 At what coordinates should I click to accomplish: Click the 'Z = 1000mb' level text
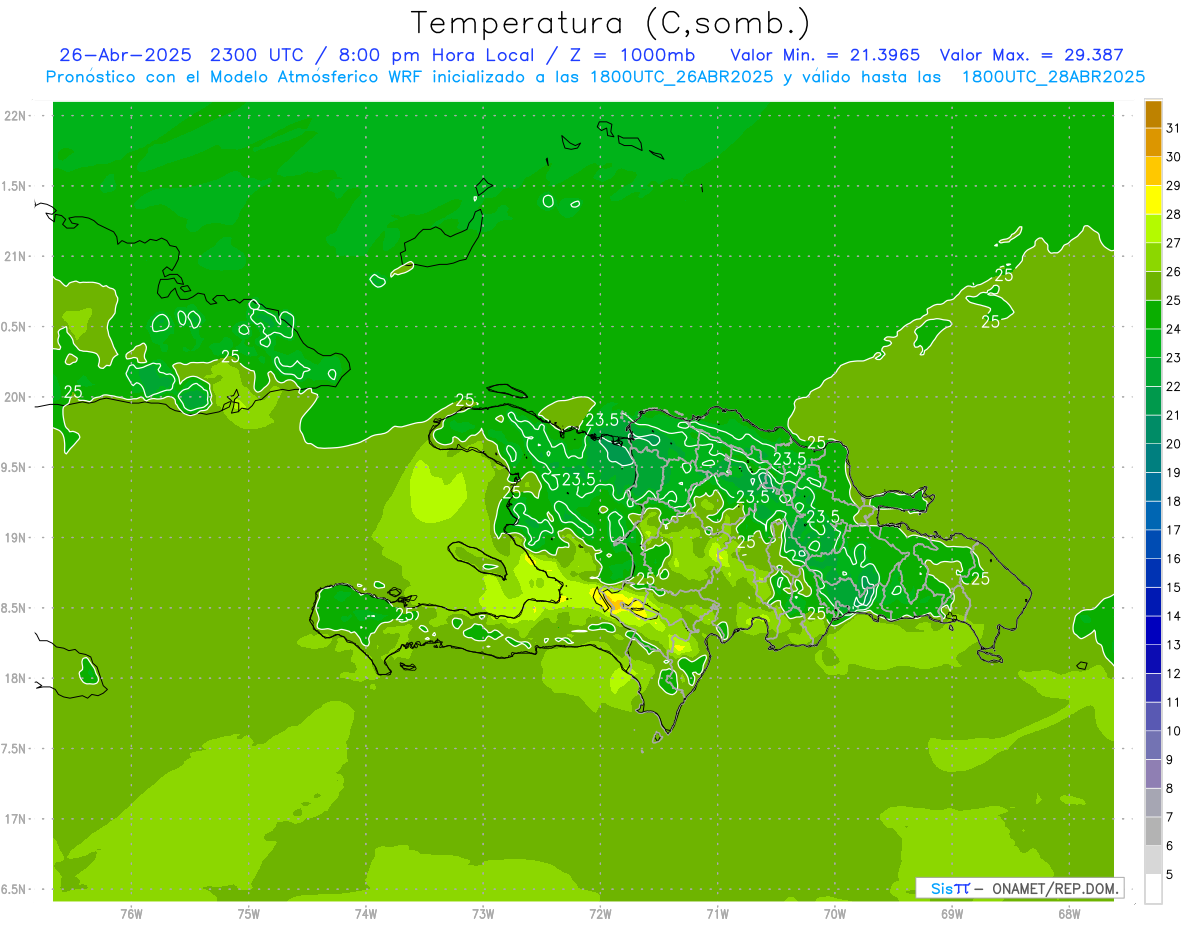coord(631,55)
